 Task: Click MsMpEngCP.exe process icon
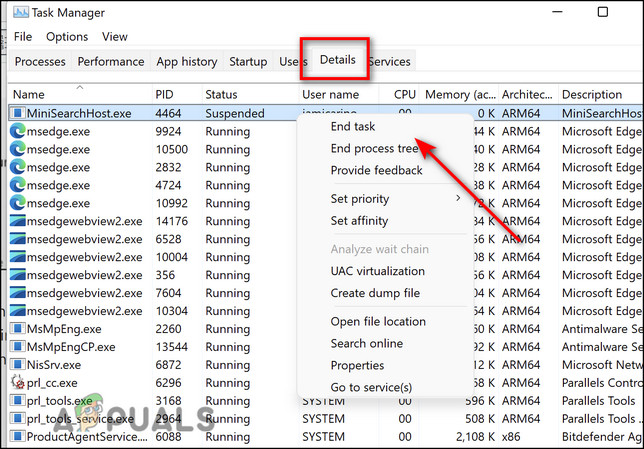(x=18, y=347)
